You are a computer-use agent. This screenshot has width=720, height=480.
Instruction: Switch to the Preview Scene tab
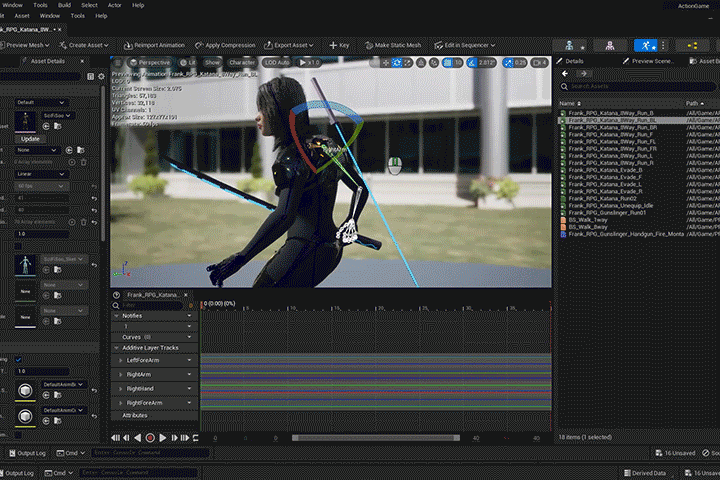(647, 61)
